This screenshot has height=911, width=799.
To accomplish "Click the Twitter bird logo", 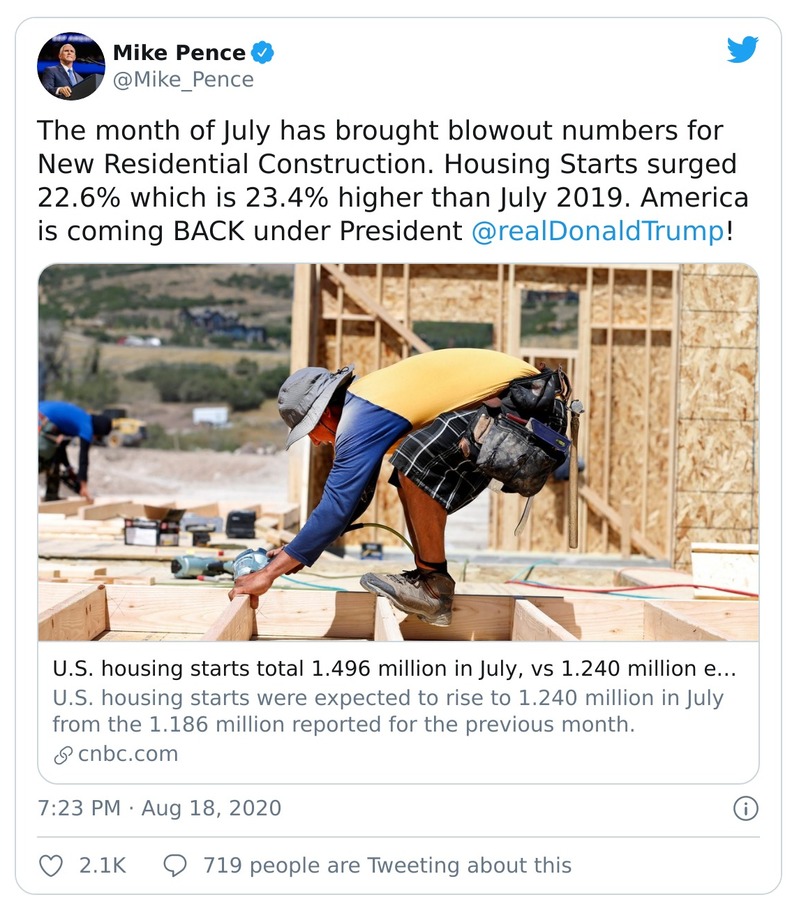I will pyautogui.click(x=742, y=50).
